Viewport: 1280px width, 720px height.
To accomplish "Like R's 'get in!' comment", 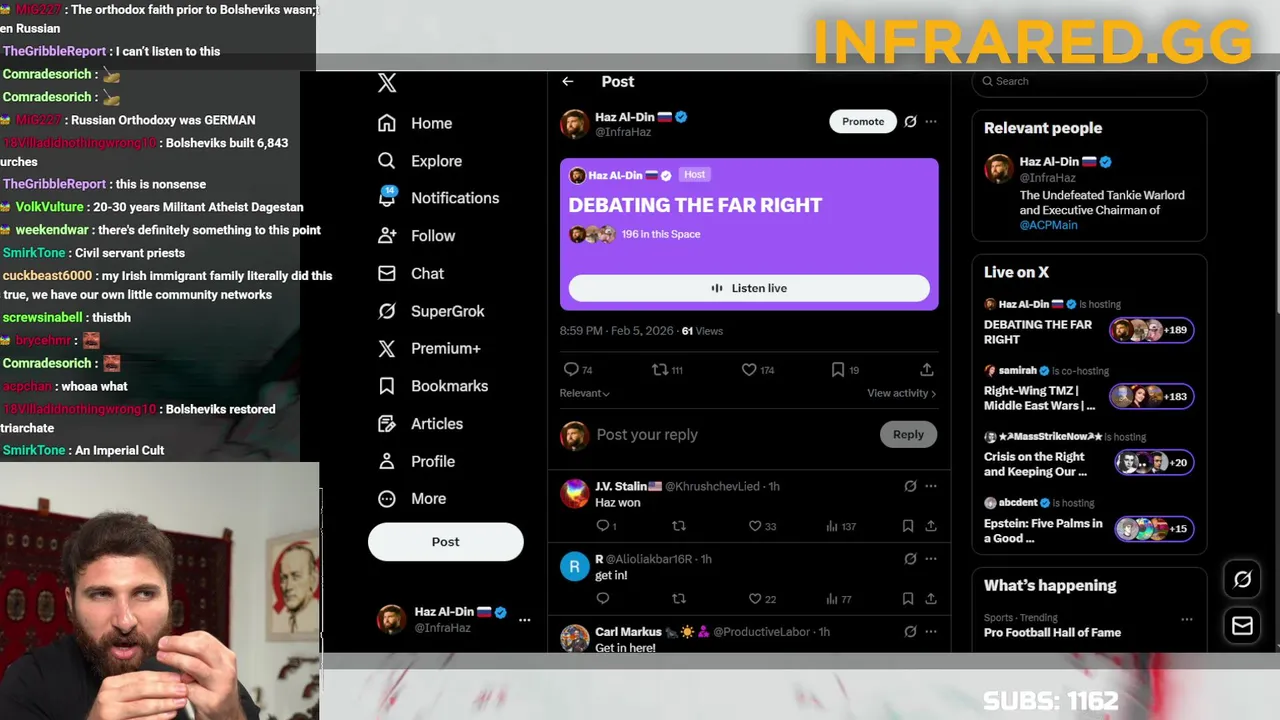I will tap(762, 599).
